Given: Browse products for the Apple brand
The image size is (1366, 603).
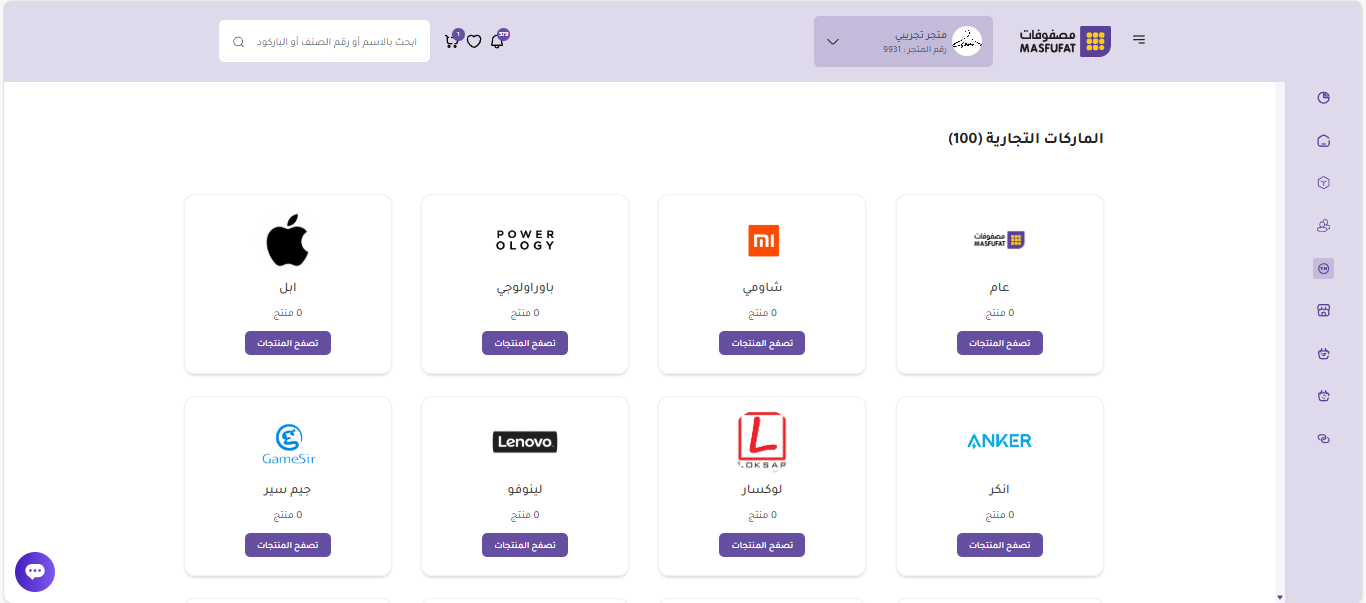Looking at the screenshot, I should tap(288, 343).
